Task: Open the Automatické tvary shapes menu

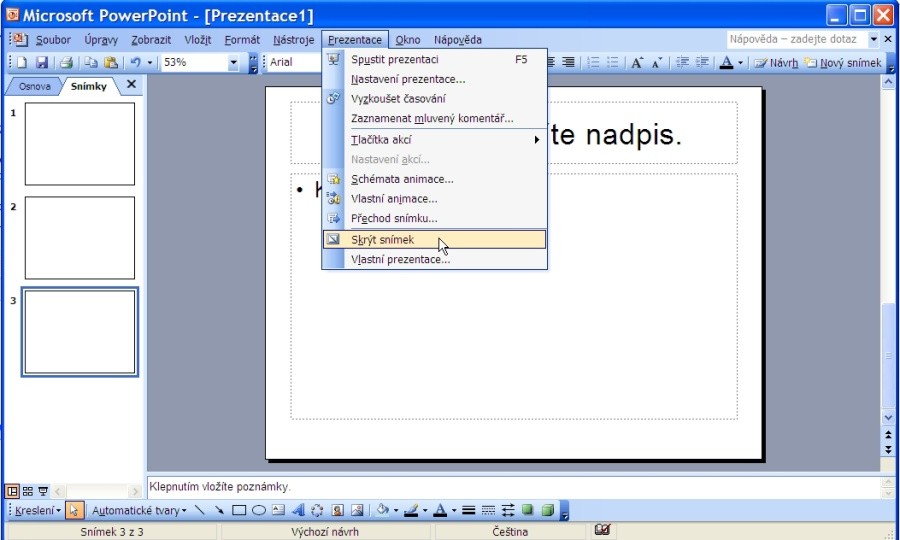Action: pyautogui.click(x=139, y=510)
